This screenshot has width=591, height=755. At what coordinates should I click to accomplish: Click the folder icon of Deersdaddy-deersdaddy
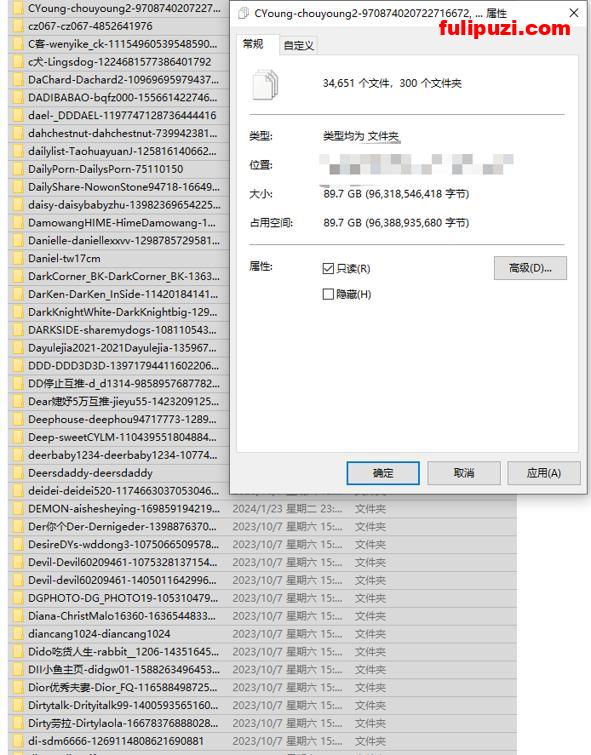point(18,473)
